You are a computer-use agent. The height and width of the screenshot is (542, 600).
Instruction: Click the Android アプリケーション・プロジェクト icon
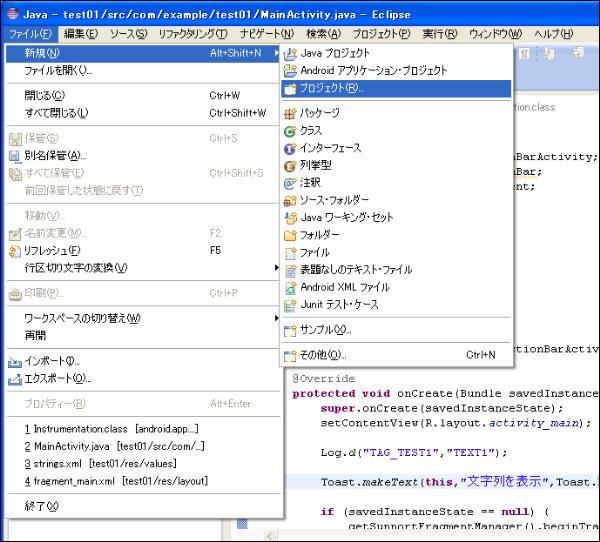[x=290, y=71]
